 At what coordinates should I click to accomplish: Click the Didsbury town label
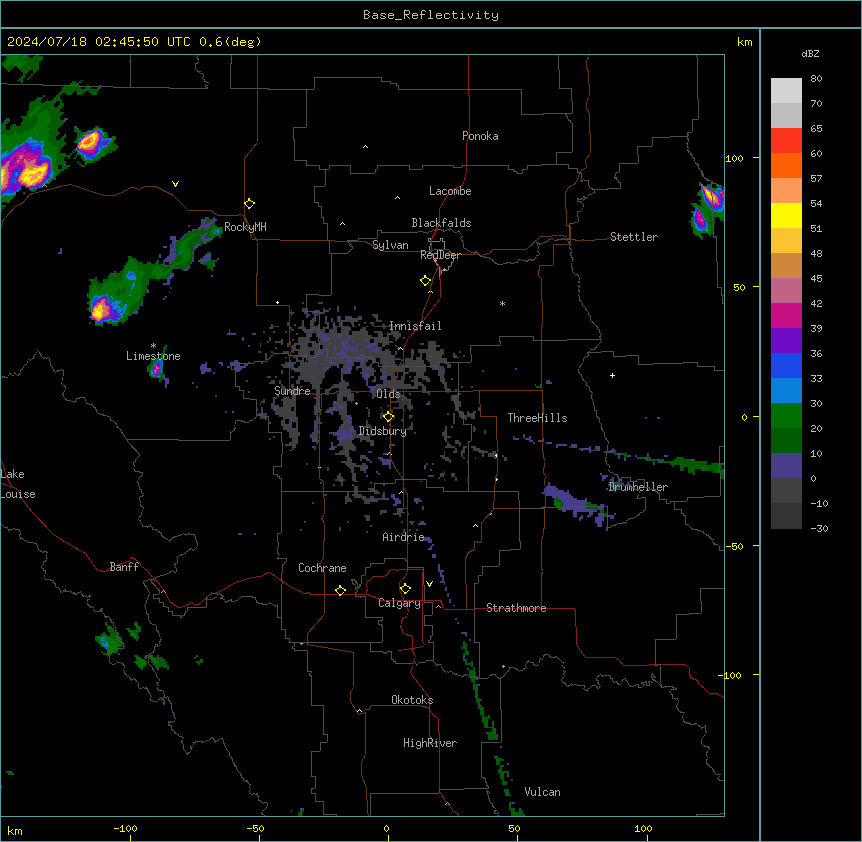click(382, 431)
